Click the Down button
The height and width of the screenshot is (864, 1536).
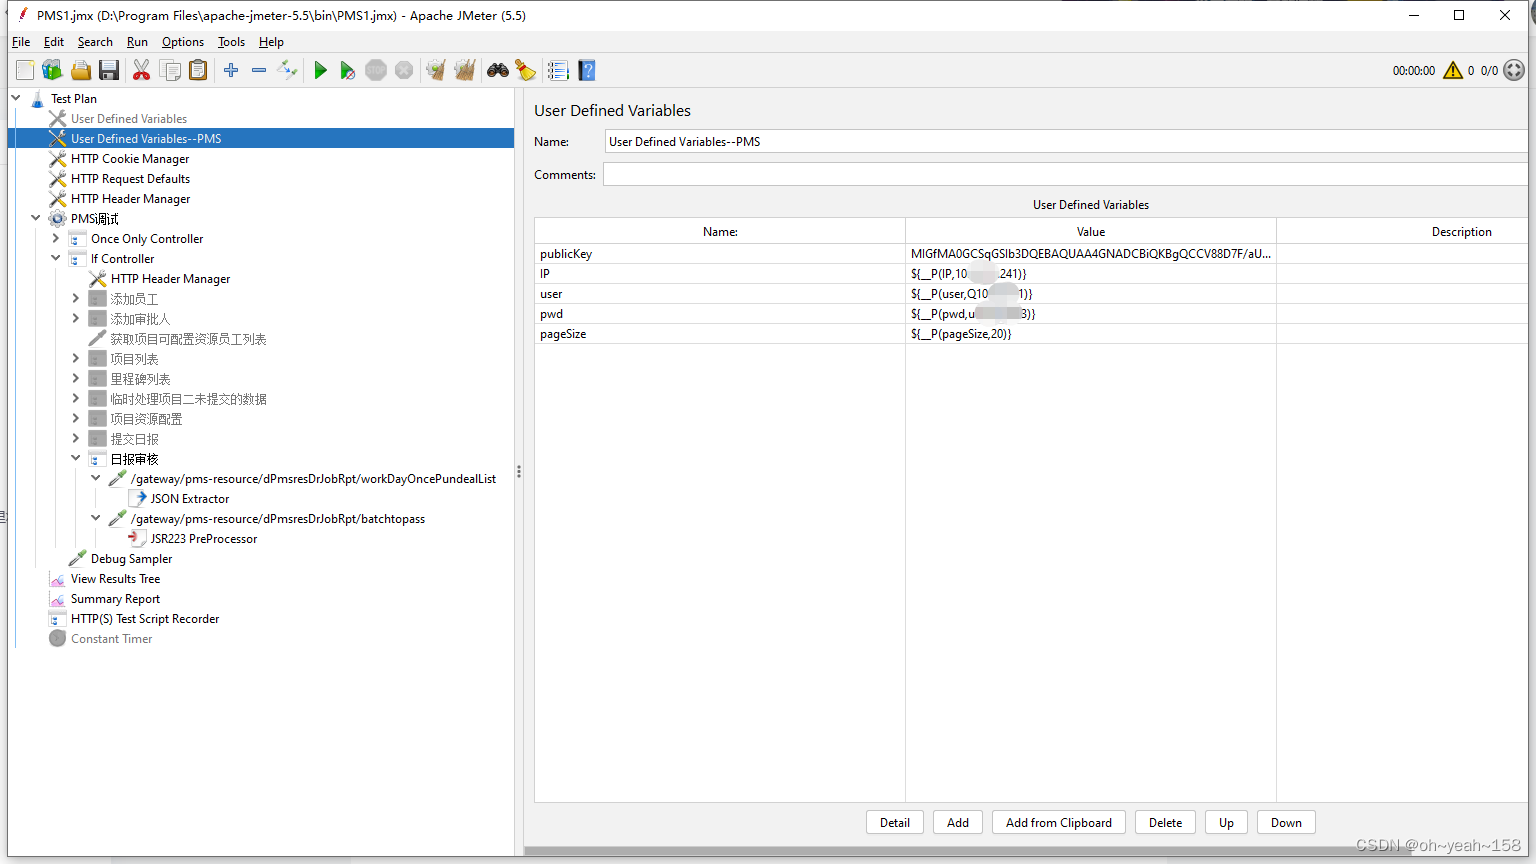click(x=1286, y=822)
